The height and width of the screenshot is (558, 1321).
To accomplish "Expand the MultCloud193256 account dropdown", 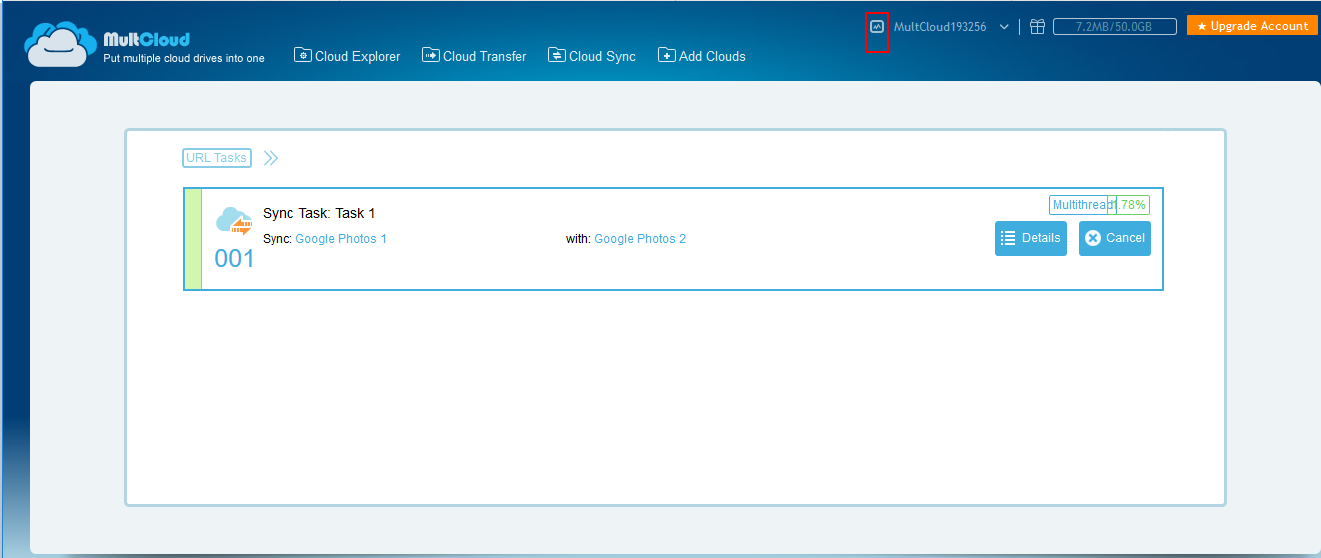I will (1004, 27).
